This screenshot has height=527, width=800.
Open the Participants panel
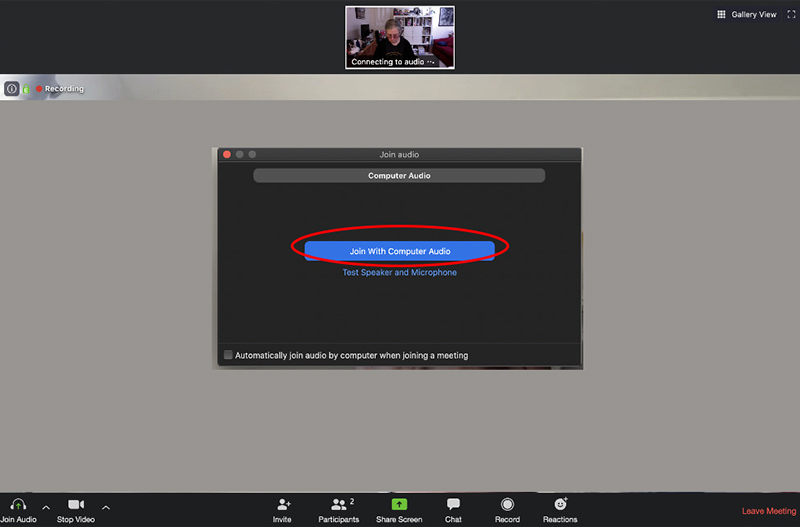tap(338, 510)
